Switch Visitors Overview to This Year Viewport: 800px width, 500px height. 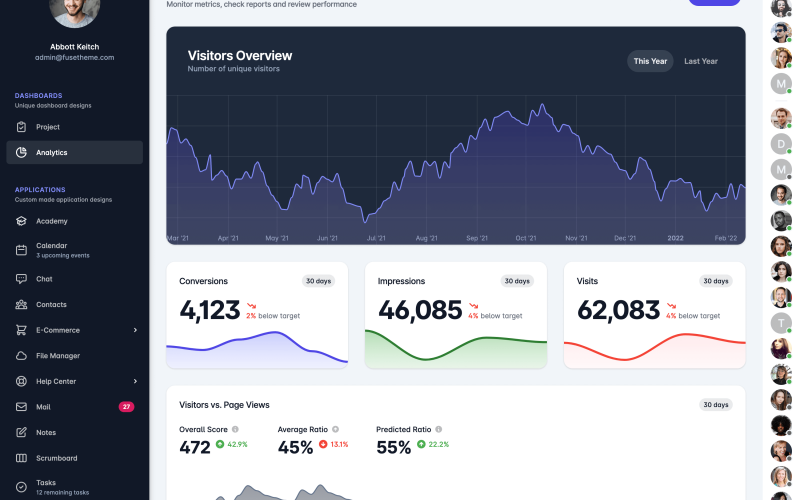pyautogui.click(x=650, y=61)
